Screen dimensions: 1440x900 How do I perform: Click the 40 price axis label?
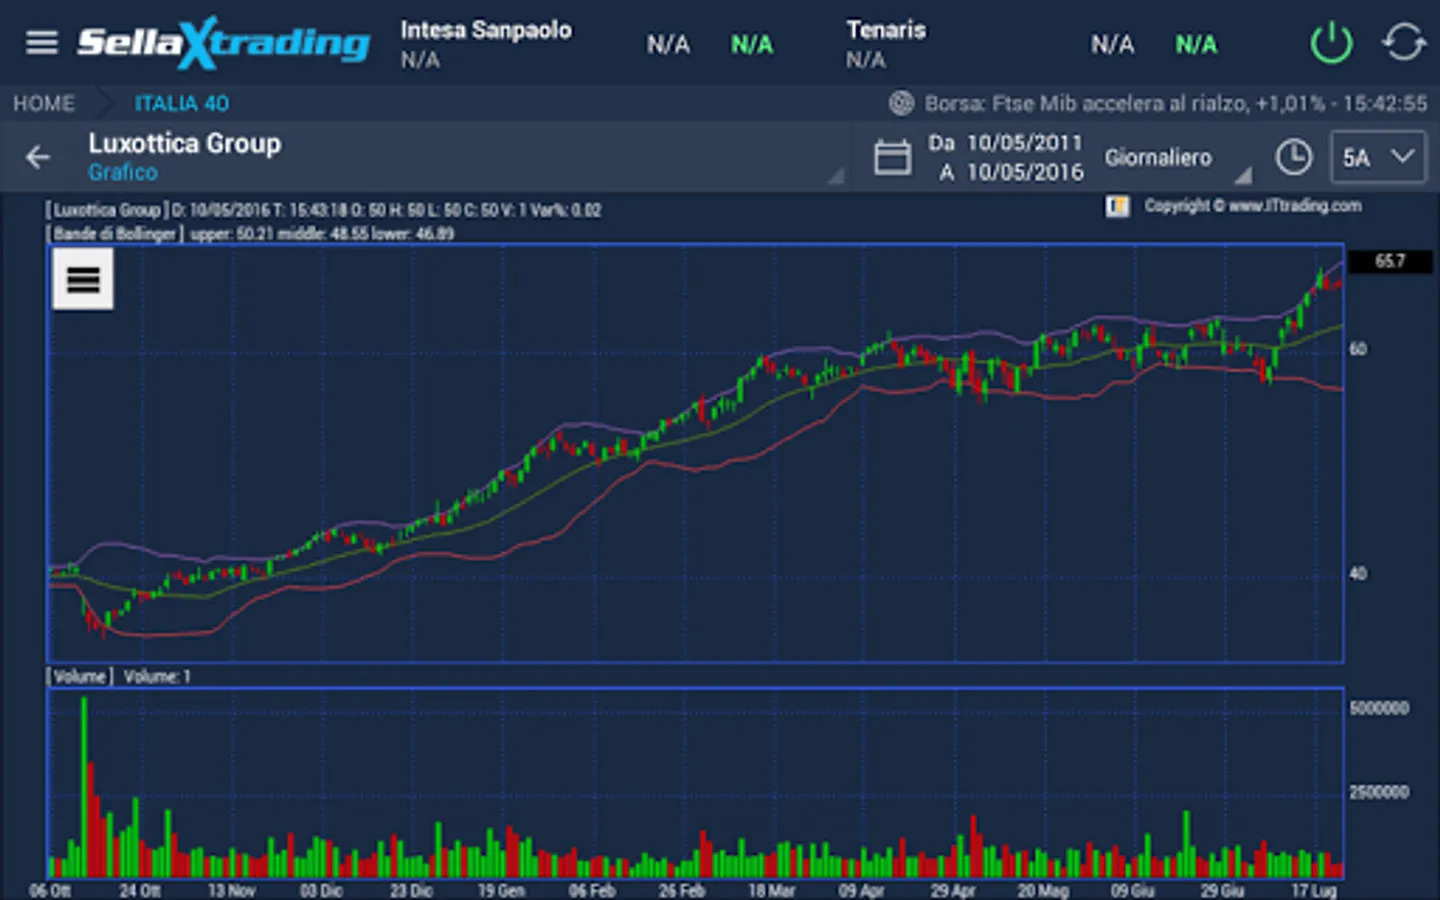point(1358,574)
